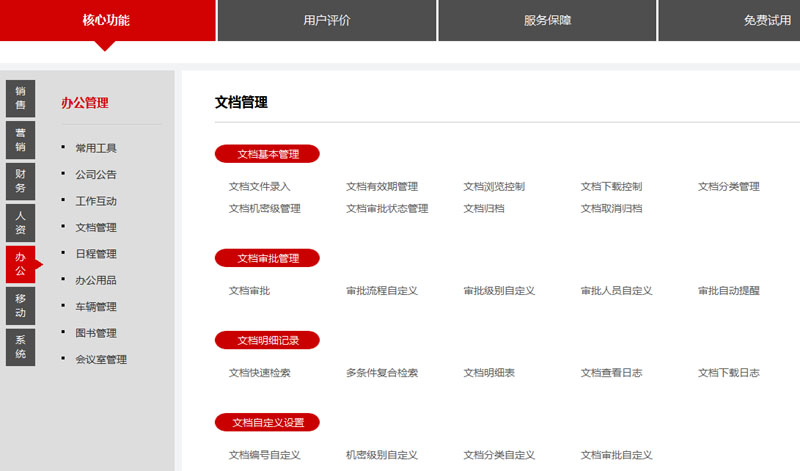Switch to 财务 sidebar category
The image size is (800, 471).
coord(20,181)
